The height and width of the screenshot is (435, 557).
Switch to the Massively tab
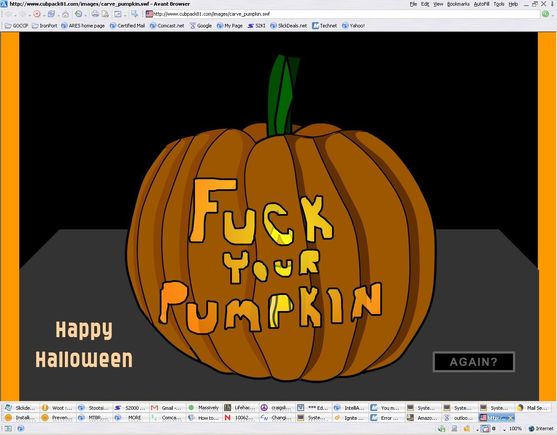pyautogui.click(x=204, y=408)
